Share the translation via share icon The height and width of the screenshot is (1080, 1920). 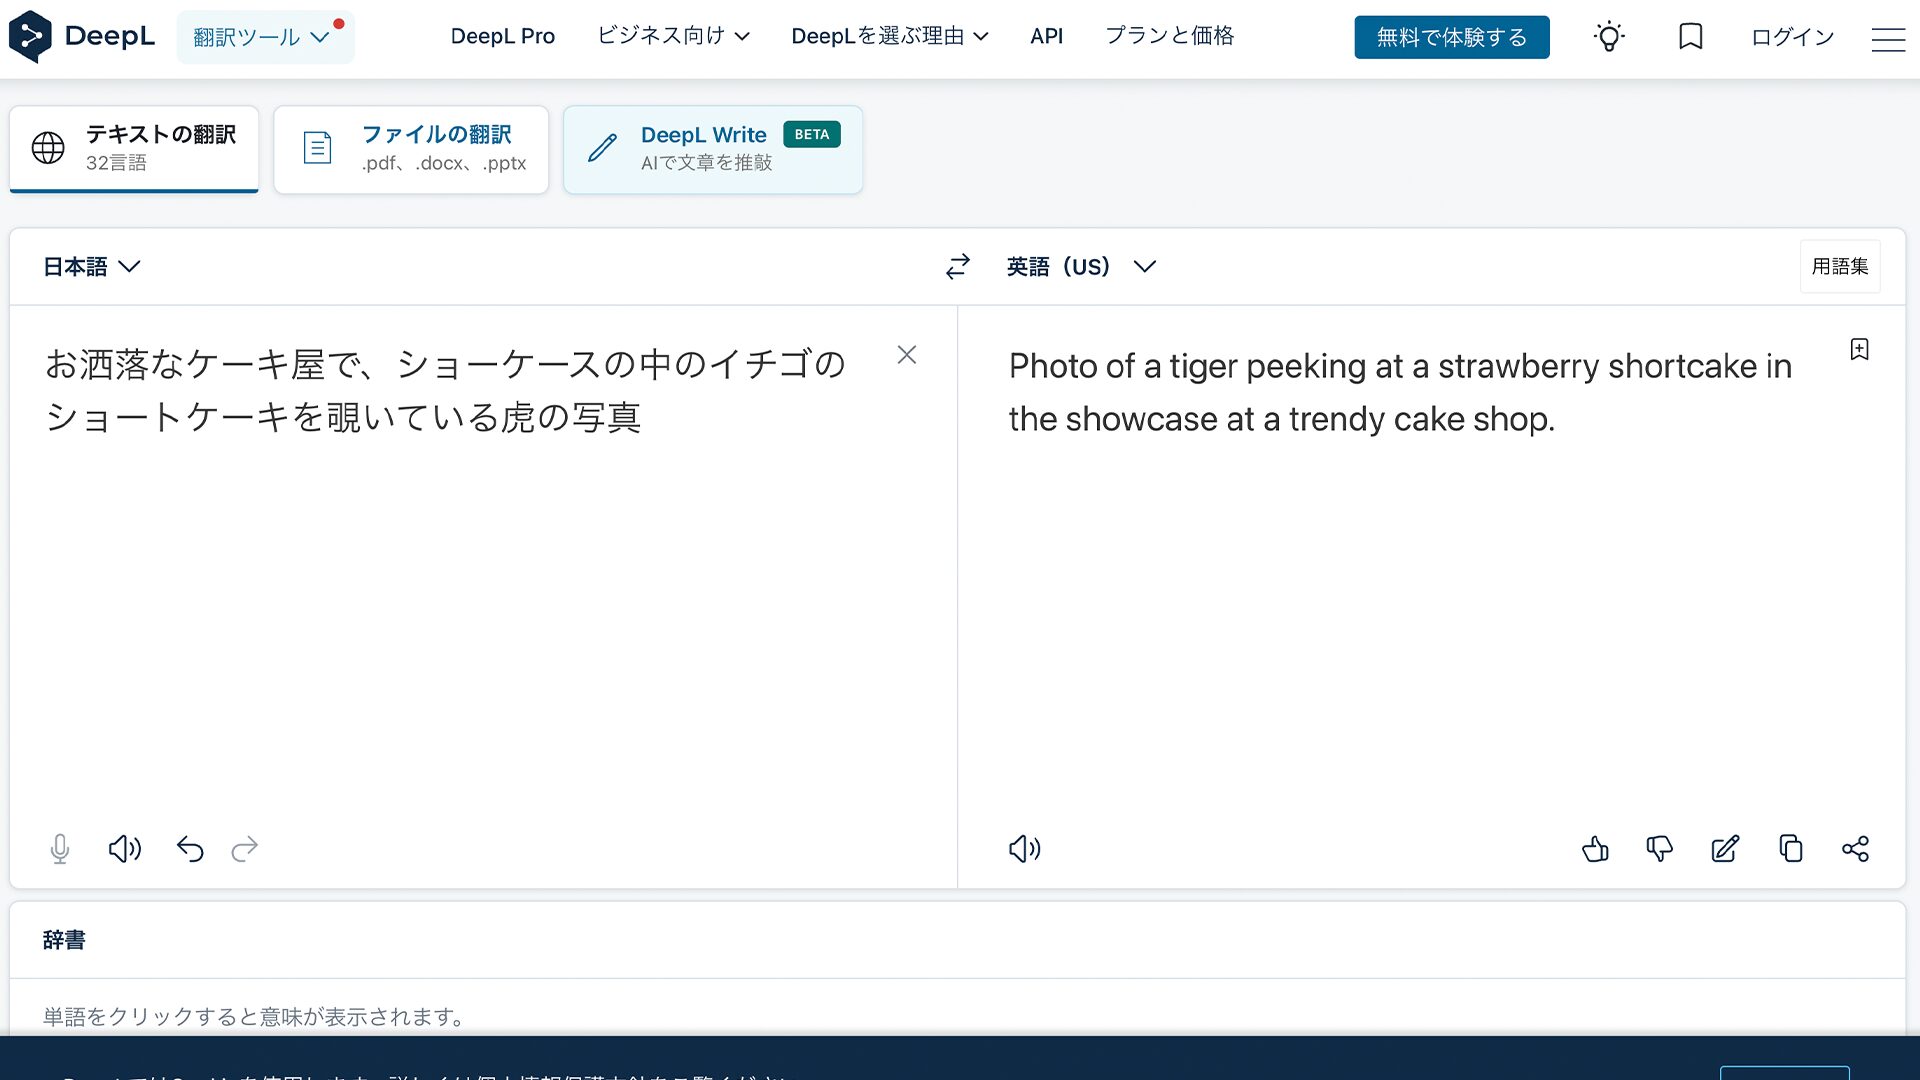coord(1855,849)
